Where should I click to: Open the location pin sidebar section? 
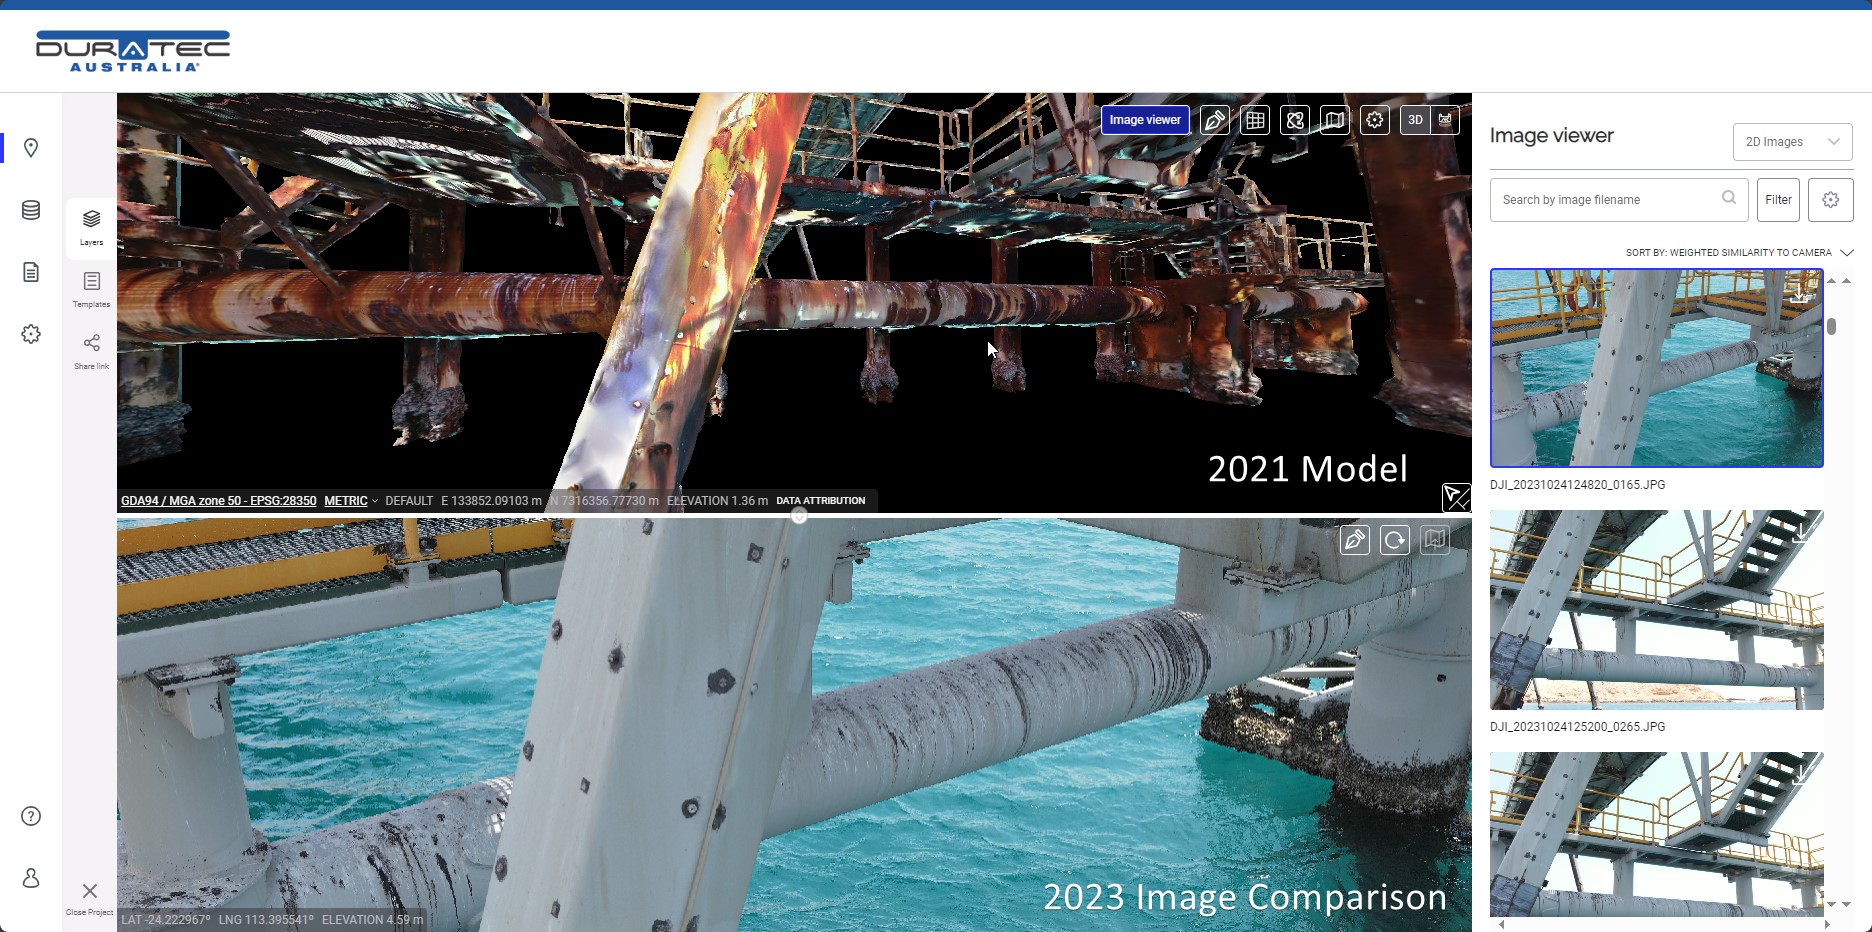coord(31,148)
